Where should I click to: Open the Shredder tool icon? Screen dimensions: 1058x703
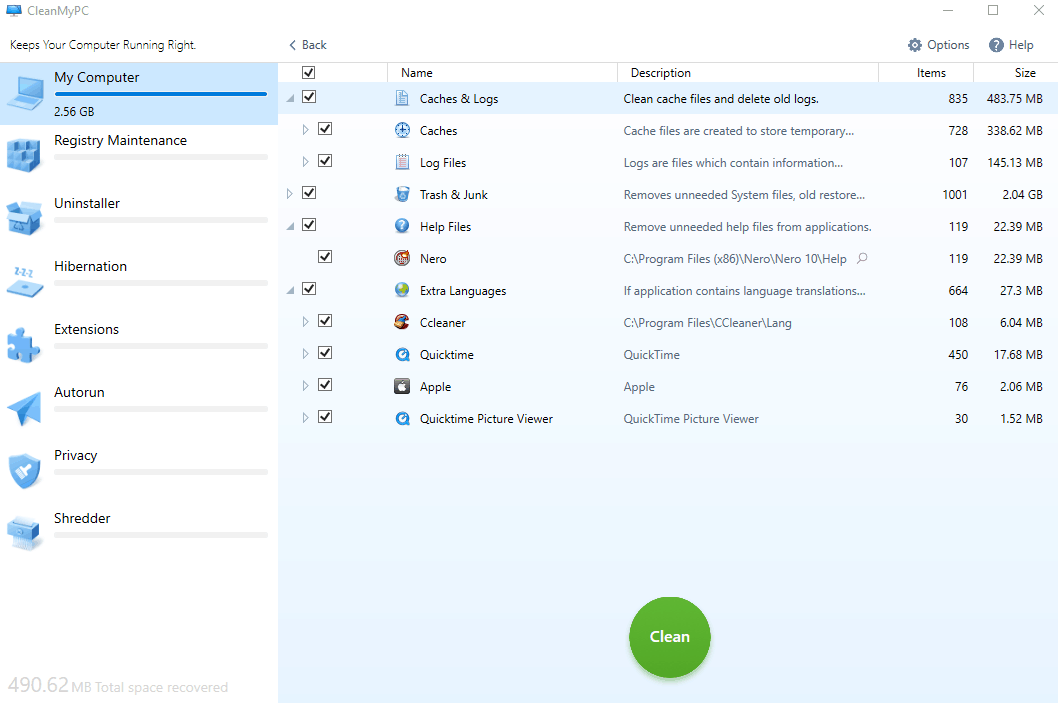point(24,533)
